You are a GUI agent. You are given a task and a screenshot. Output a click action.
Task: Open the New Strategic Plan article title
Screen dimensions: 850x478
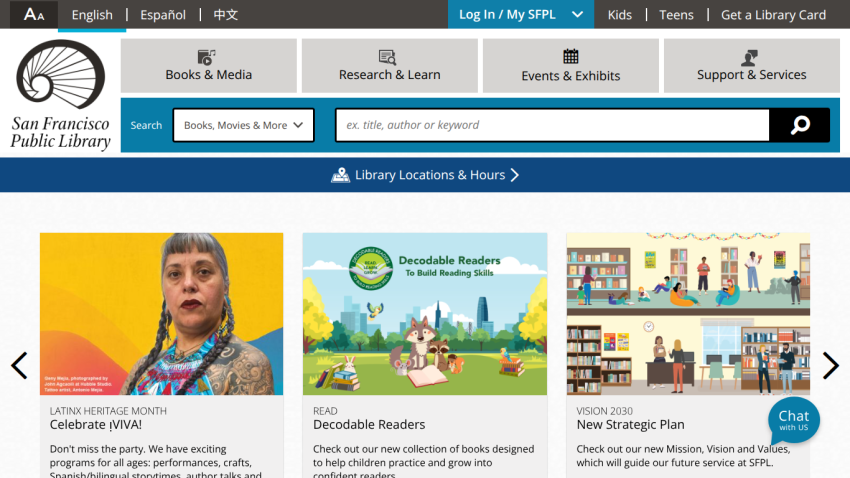coord(630,425)
